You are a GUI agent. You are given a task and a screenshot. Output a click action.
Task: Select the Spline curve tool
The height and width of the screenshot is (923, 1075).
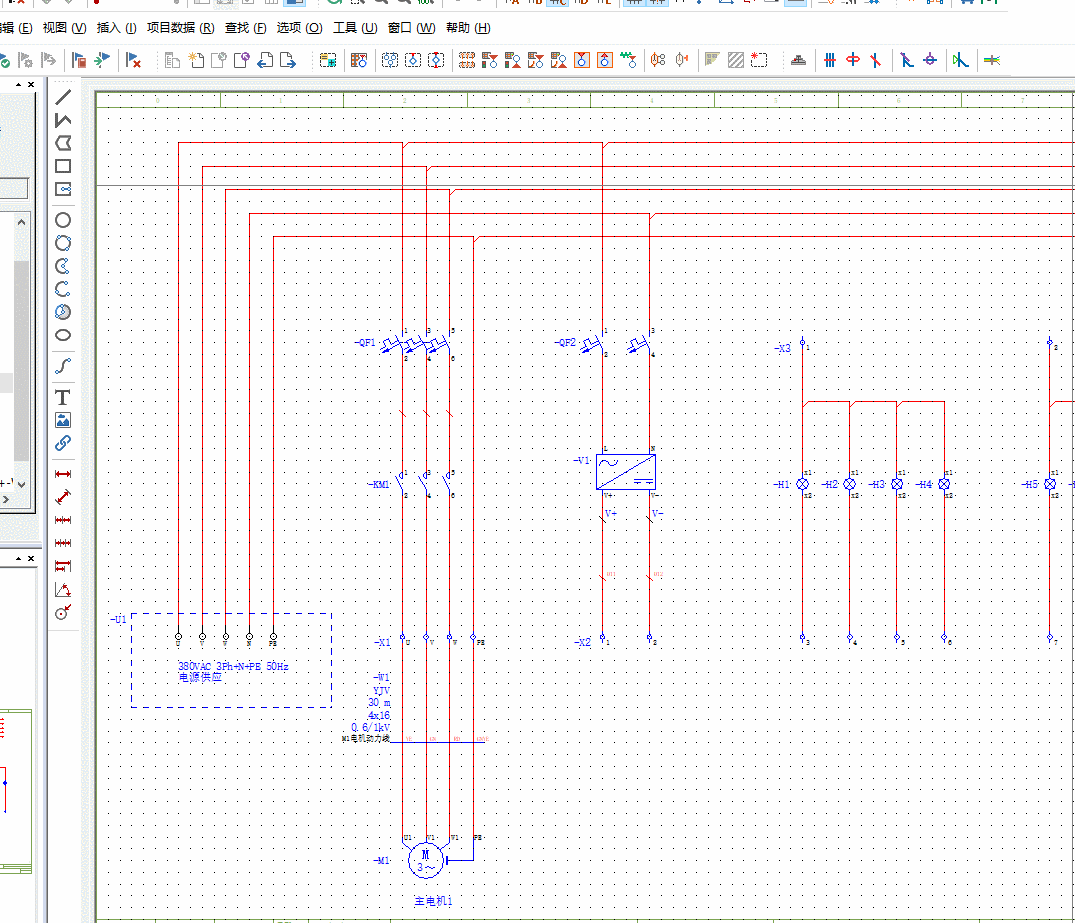(x=63, y=366)
